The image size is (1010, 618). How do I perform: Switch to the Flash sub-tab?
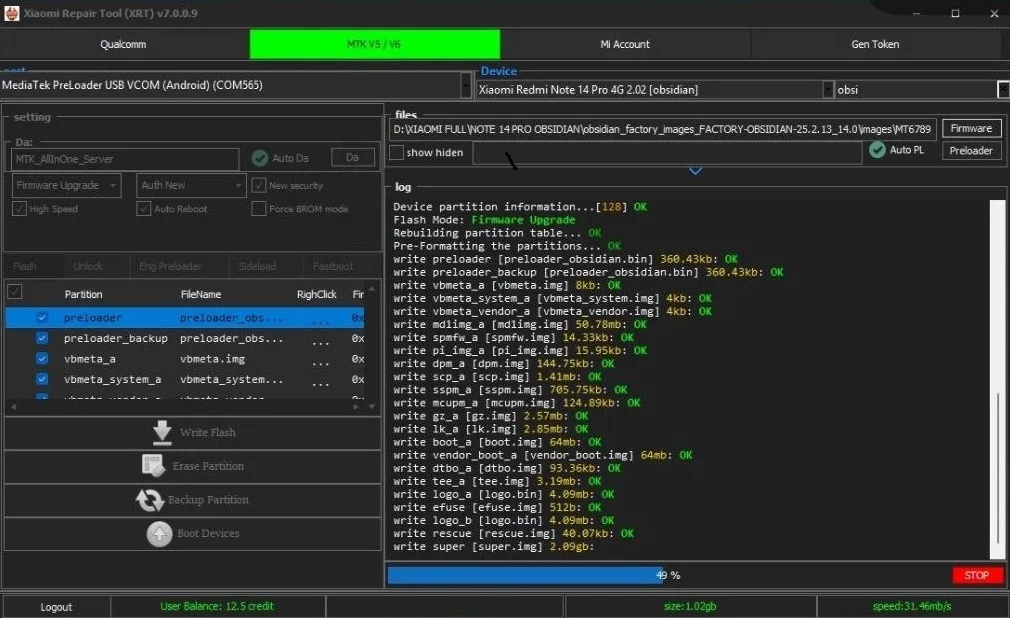tap(25, 266)
